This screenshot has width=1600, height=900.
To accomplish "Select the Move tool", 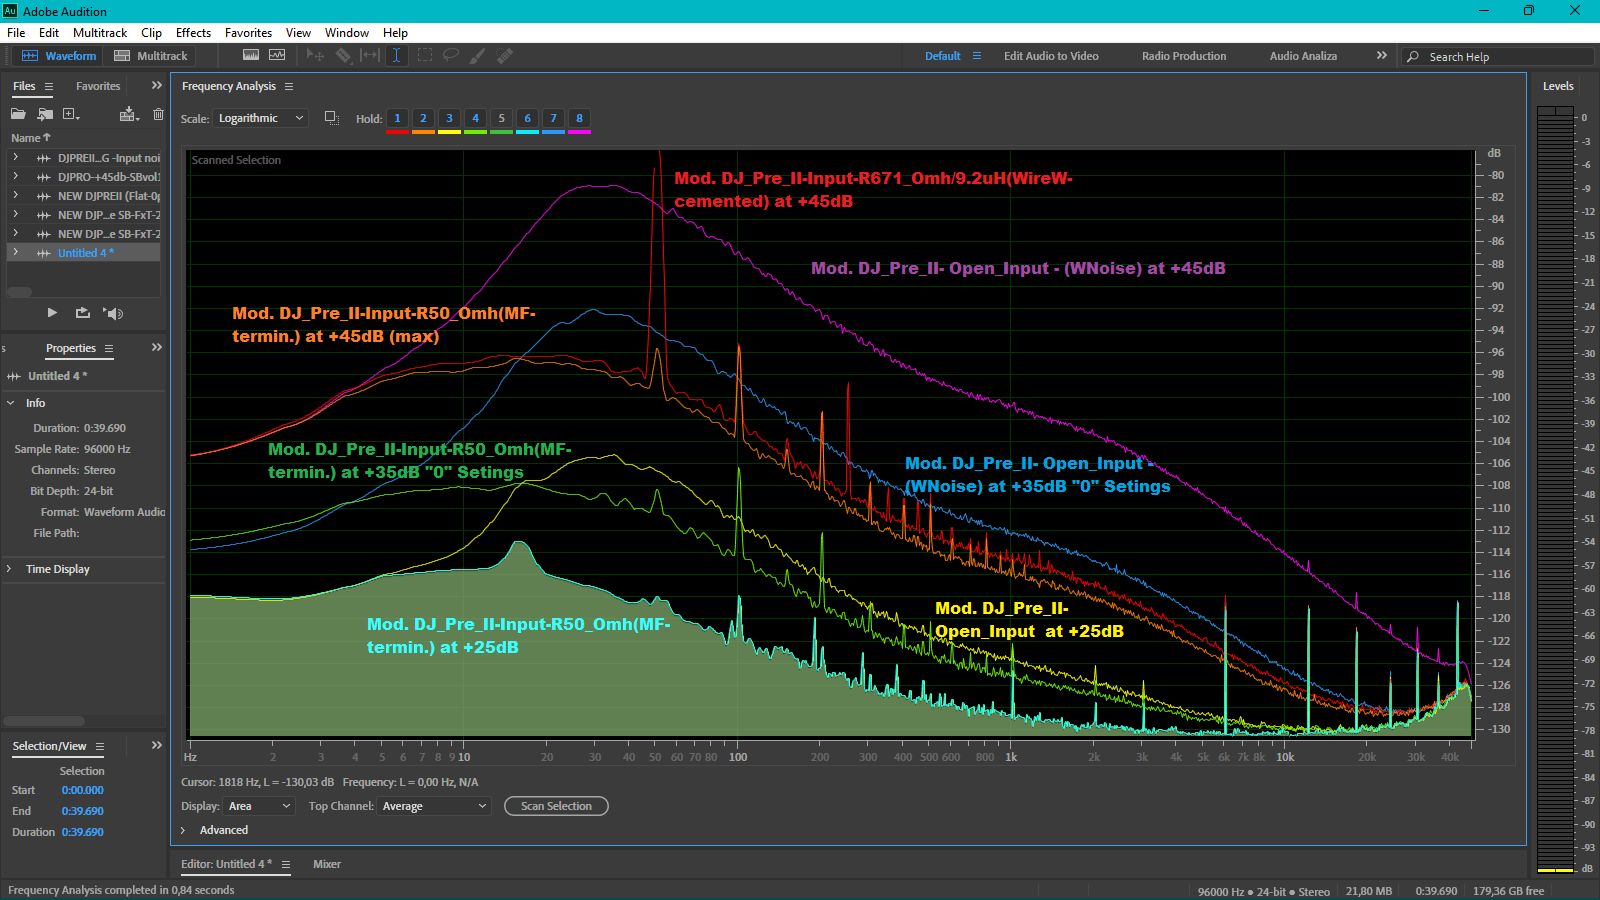I will pyautogui.click(x=315, y=55).
